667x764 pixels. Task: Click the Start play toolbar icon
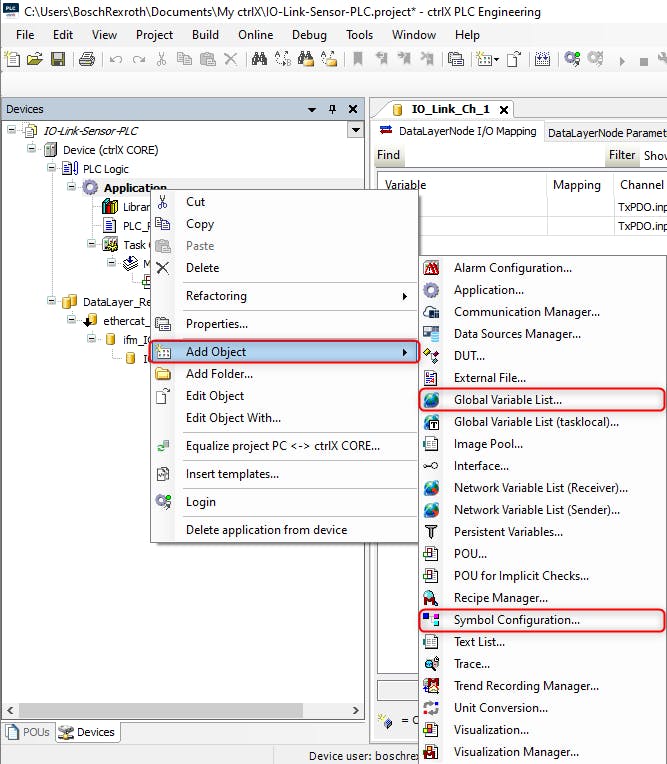click(x=622, y=61)
